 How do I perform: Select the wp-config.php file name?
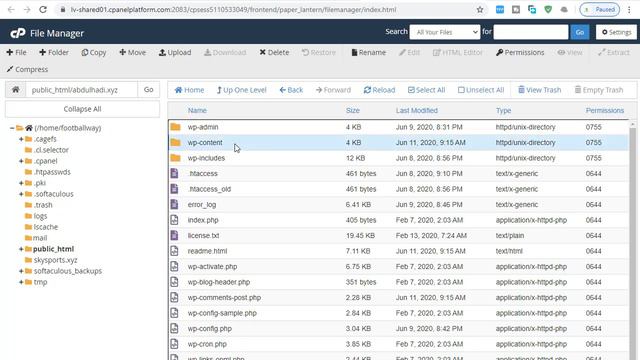pos(209,329)
